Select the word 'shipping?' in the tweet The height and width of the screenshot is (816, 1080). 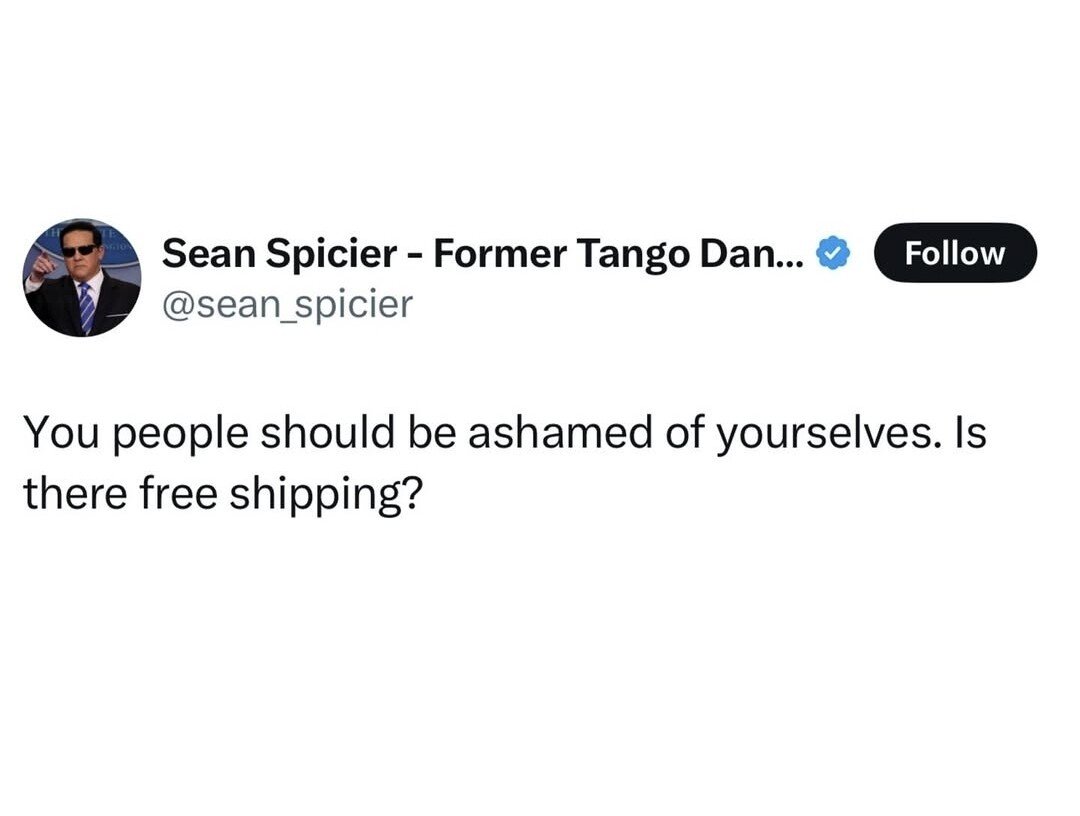coord(326,495)
